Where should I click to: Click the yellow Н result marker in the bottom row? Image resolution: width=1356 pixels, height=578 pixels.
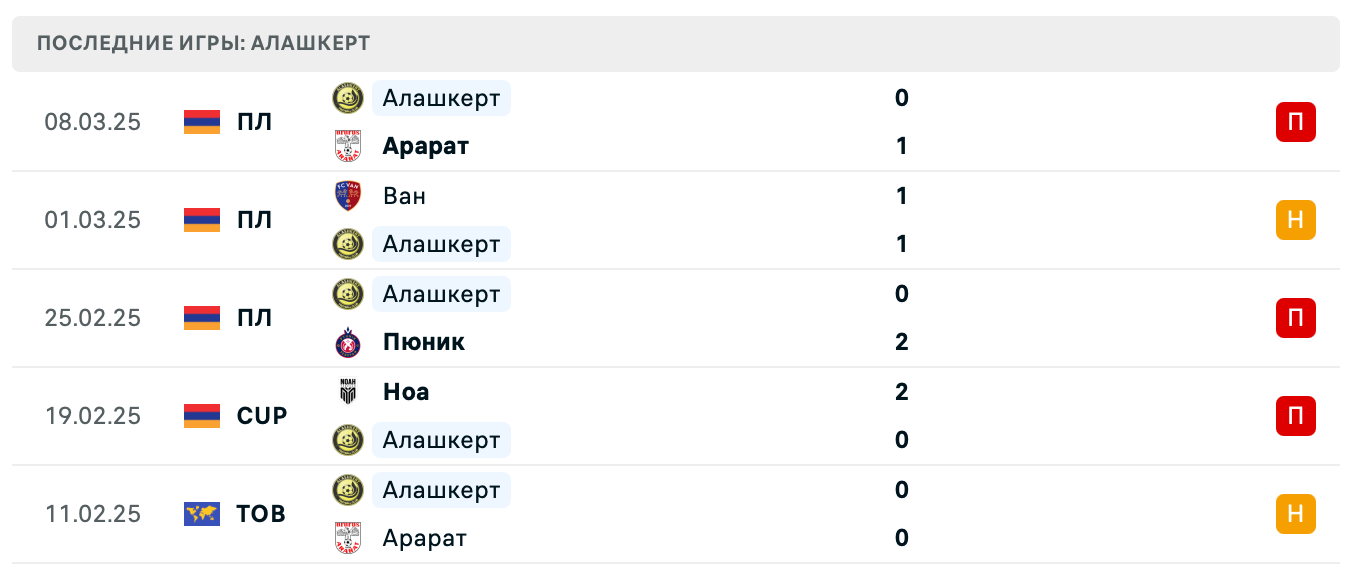pyautogui.click(x=1296, y=514)
